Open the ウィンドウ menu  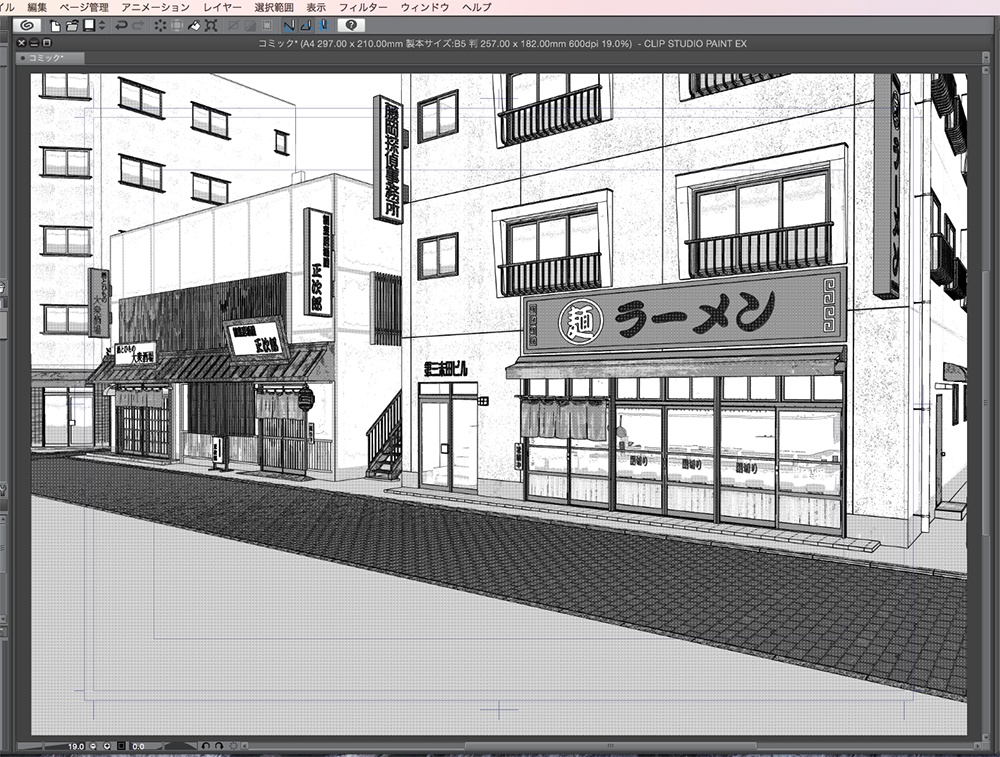(425, 7)
